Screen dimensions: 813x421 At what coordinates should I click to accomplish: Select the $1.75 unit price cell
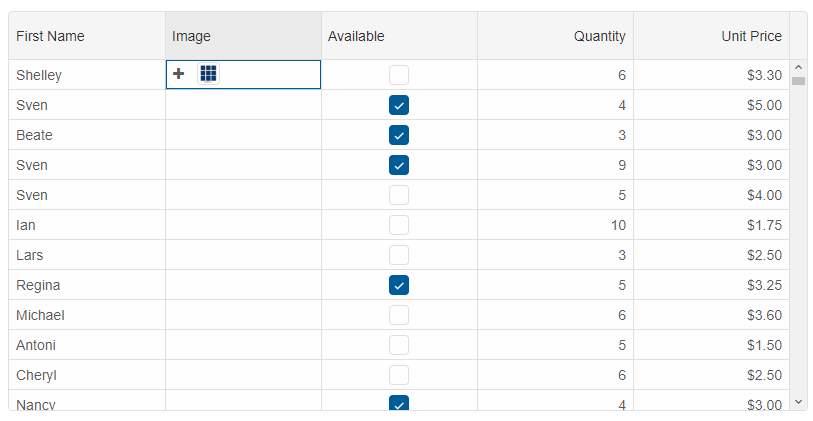(711, 225)
